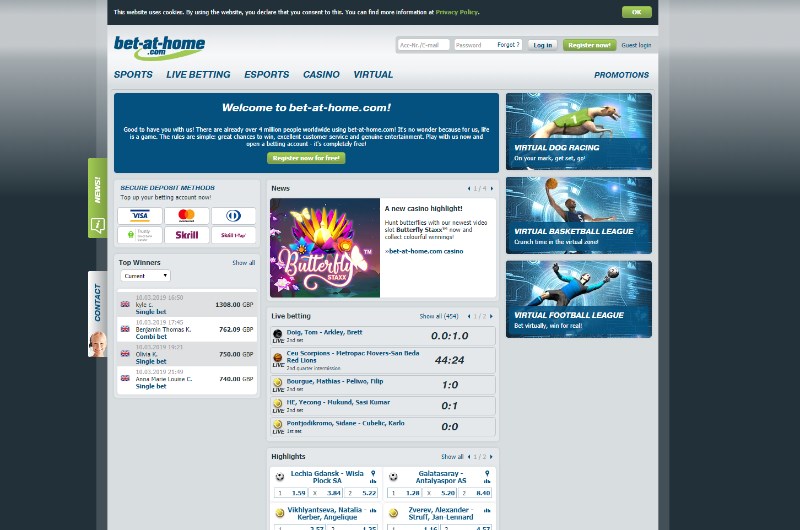Viewport: 800px width, 530px height.
Task: Go to previous News item arrow
Action: tap(469, 189)
